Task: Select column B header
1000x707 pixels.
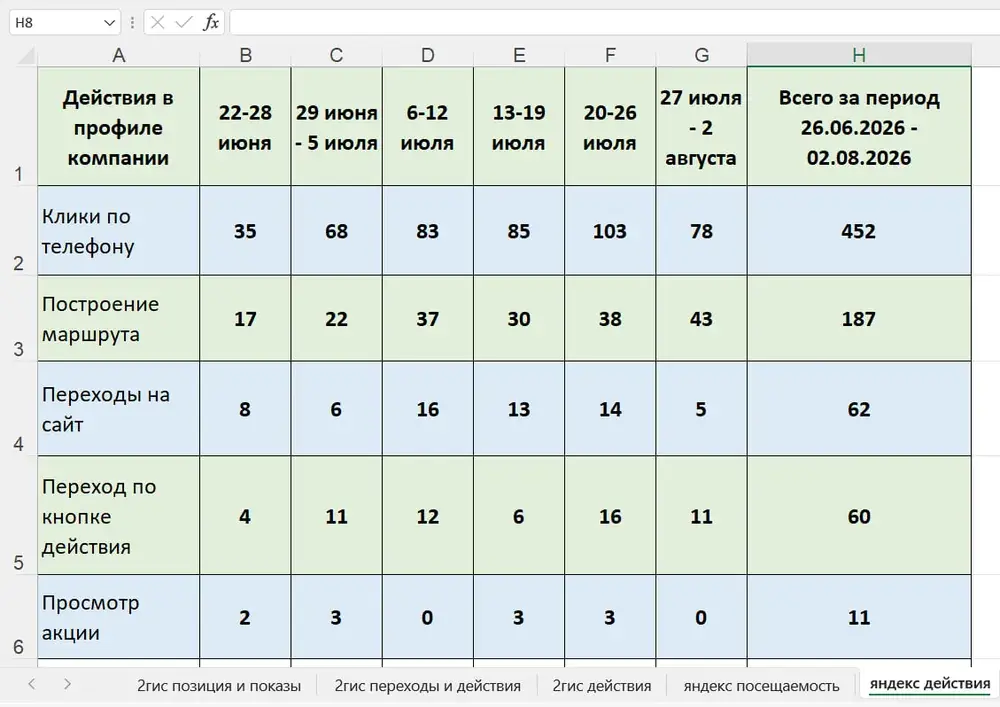Action: click(x=246, y=55)
